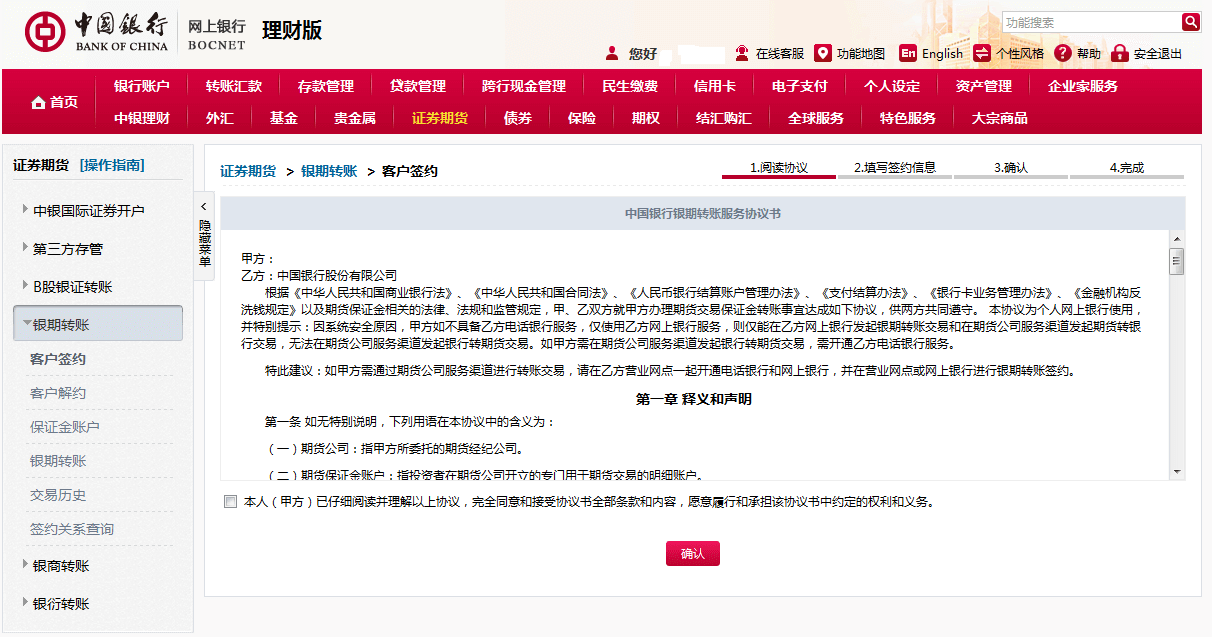Click the 帮助 question mark icon
The width and height of the screenshot is (1212, 637).
point(1063,53)
